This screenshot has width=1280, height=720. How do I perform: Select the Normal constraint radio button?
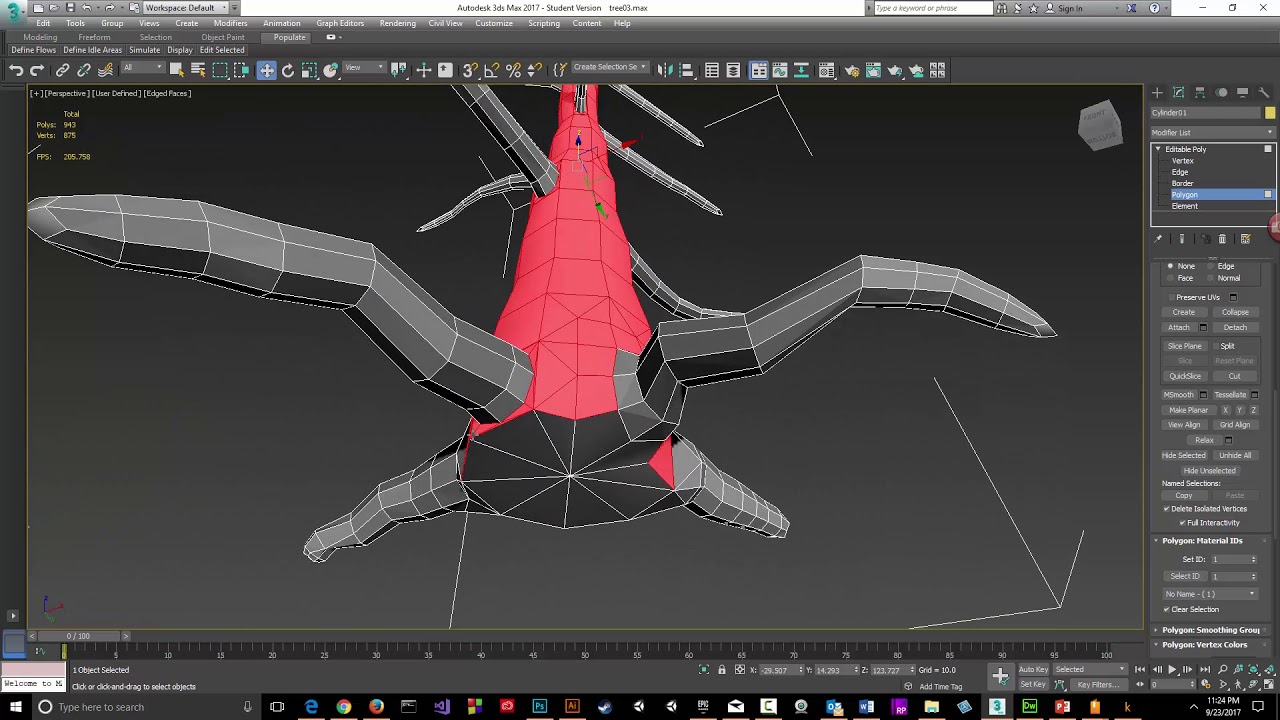[1211, 278]
